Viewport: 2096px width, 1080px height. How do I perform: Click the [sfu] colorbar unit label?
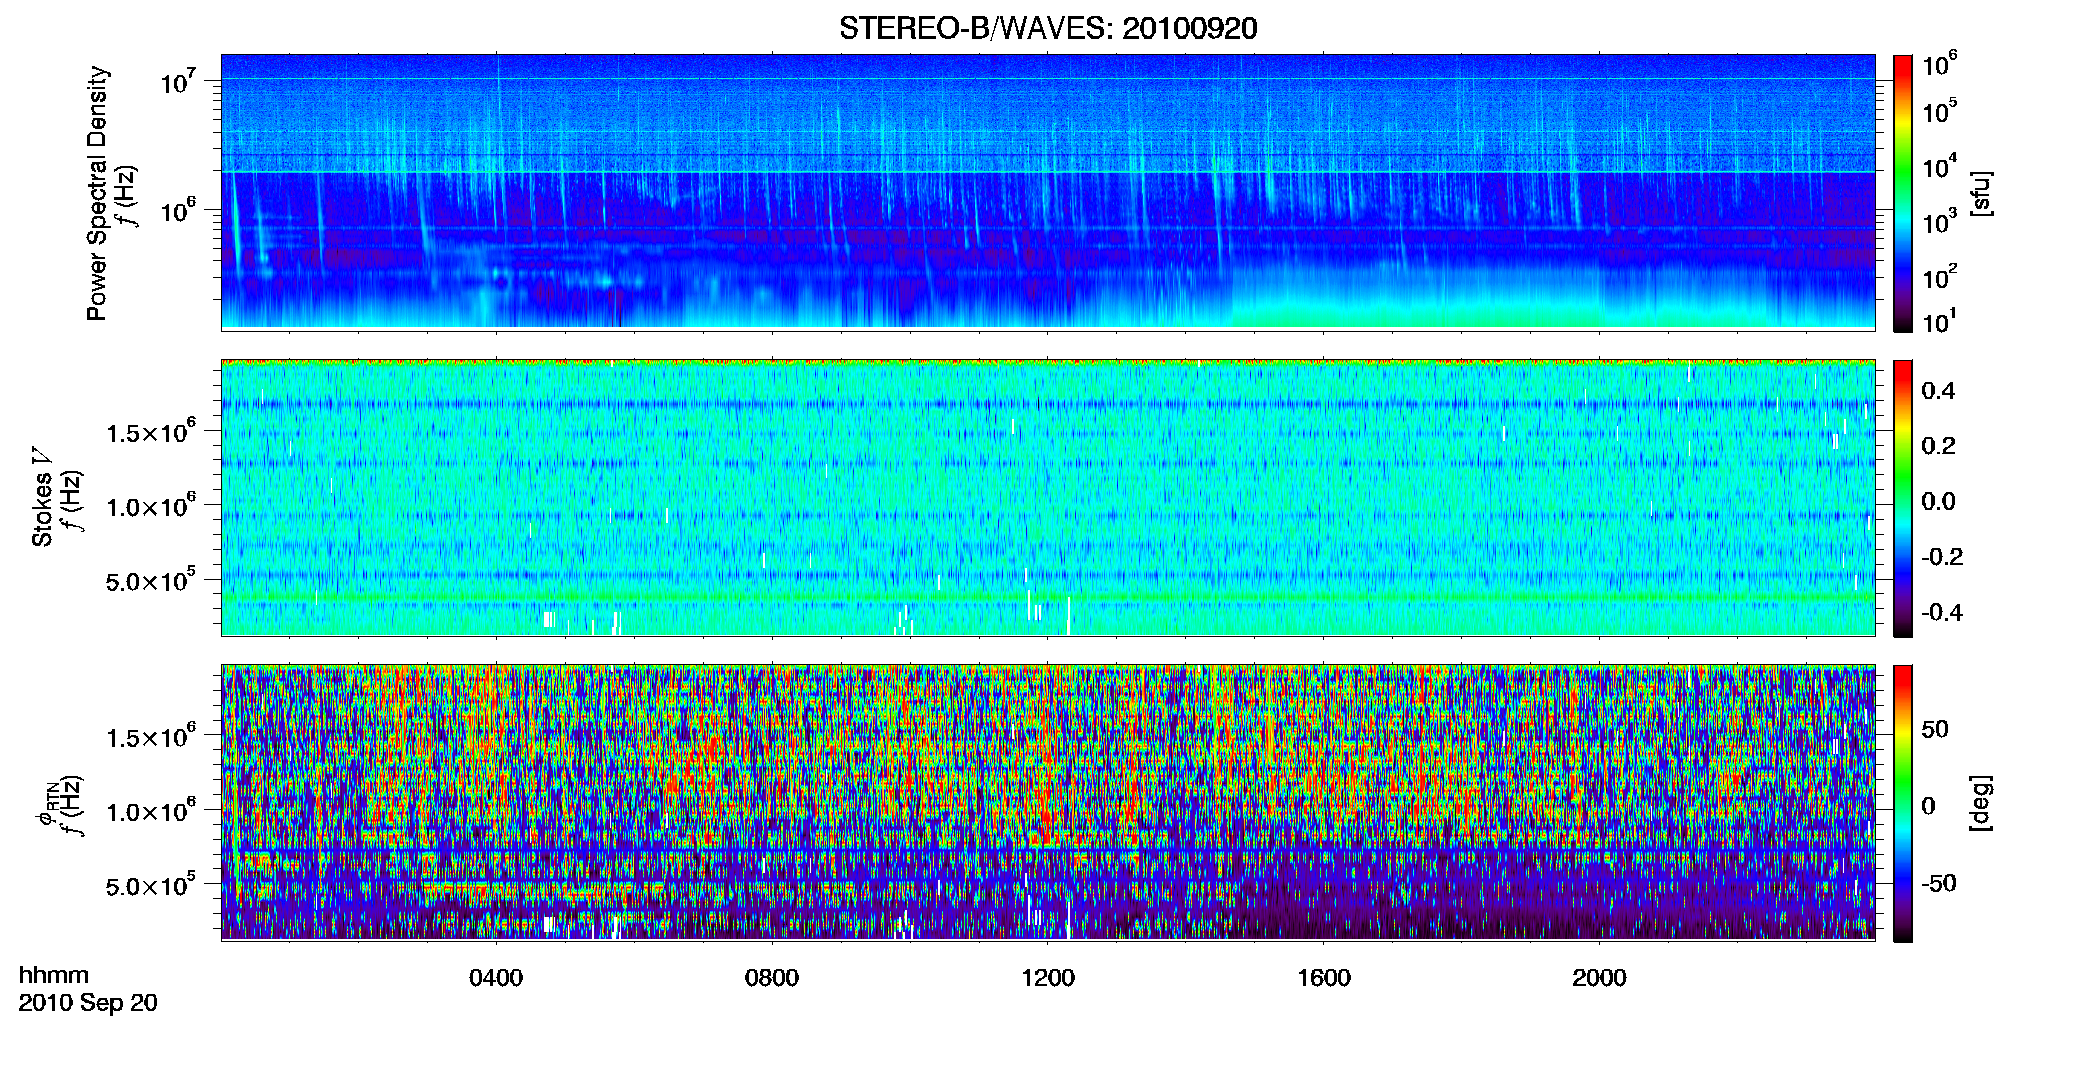(1981, 194)
